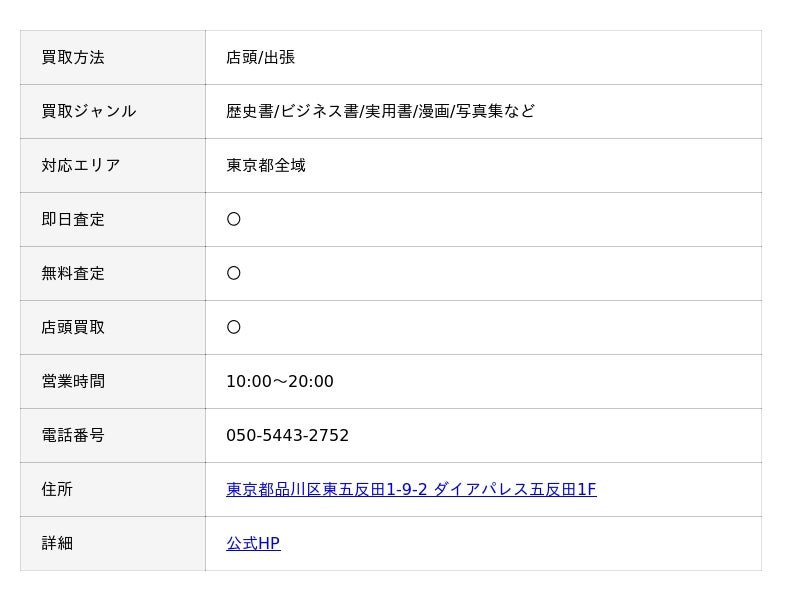Select the 詳細 row header

coord(57,543)
